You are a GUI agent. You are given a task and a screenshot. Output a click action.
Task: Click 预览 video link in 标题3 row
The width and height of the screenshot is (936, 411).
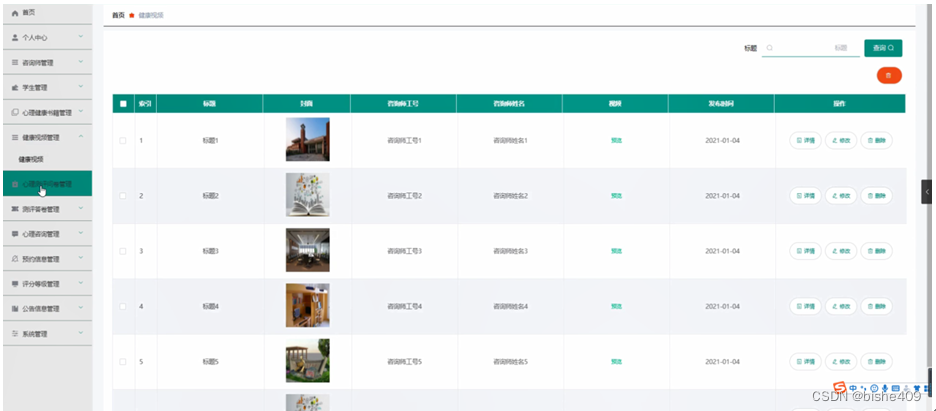point(616,251)
